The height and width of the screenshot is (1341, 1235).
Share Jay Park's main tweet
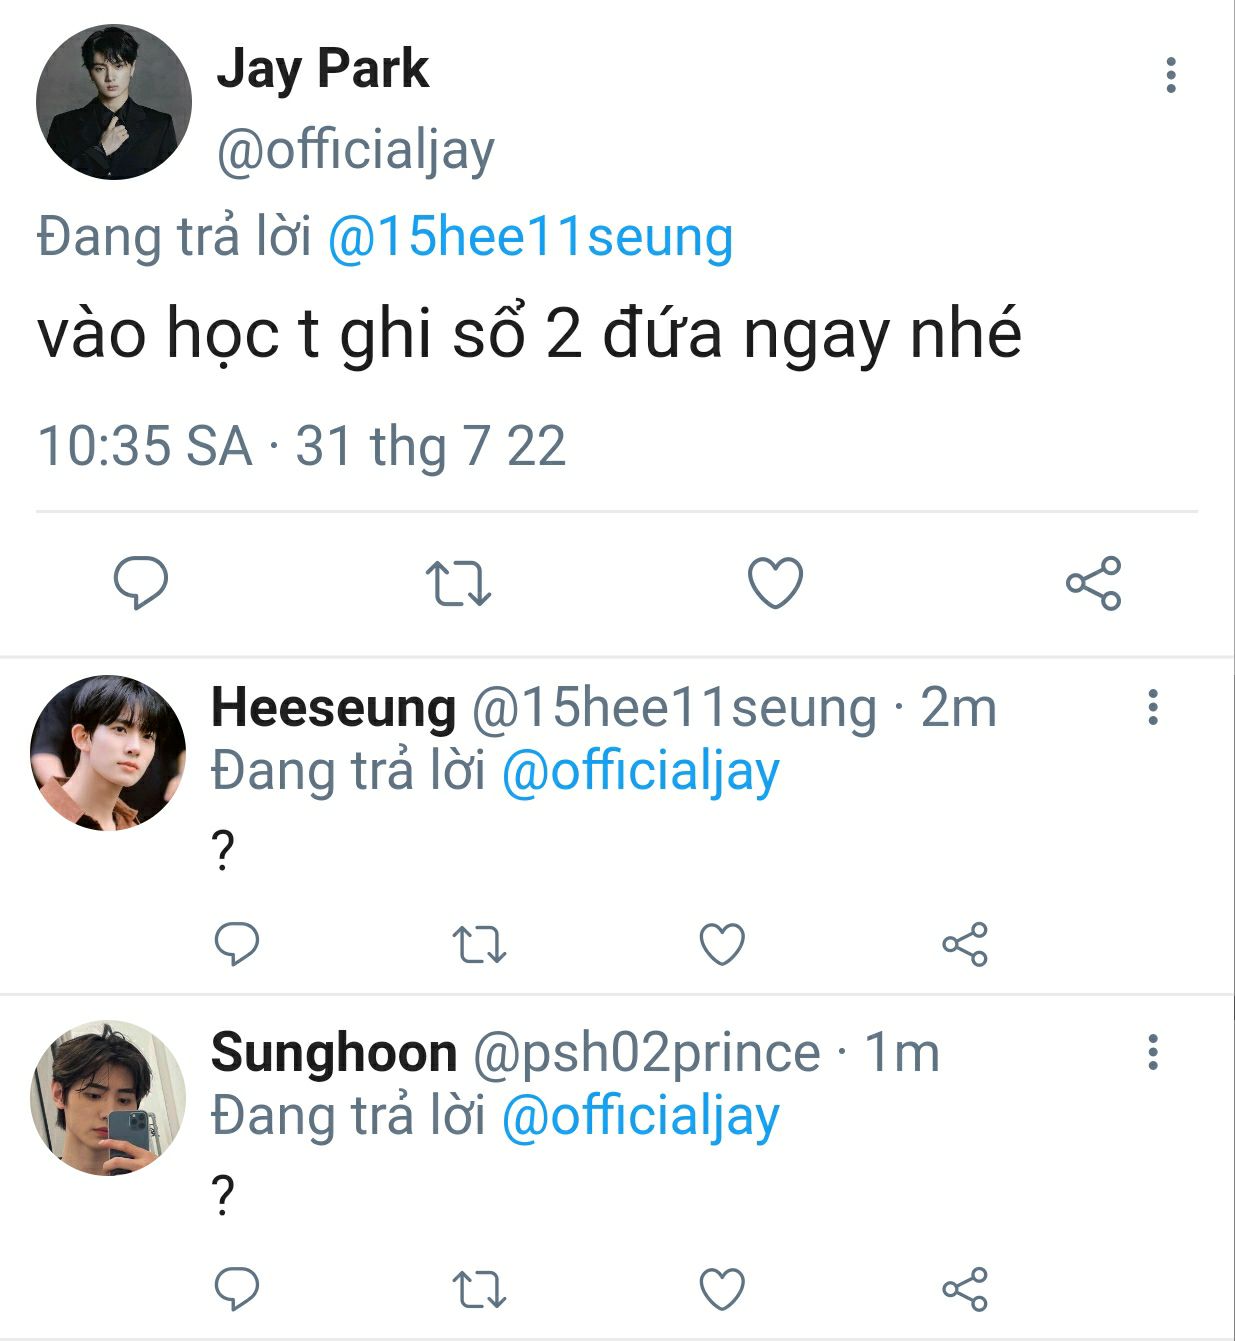pos(1093,584)
